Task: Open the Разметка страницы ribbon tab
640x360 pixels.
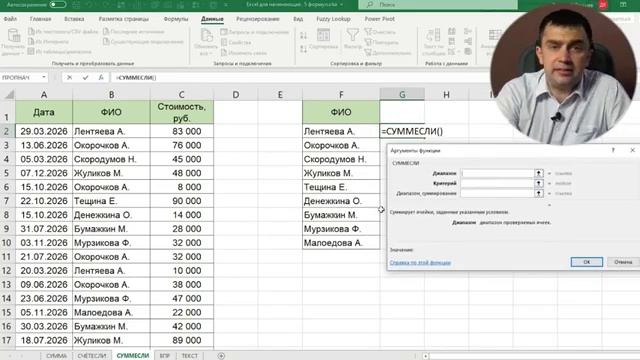Action: point(124,19)
